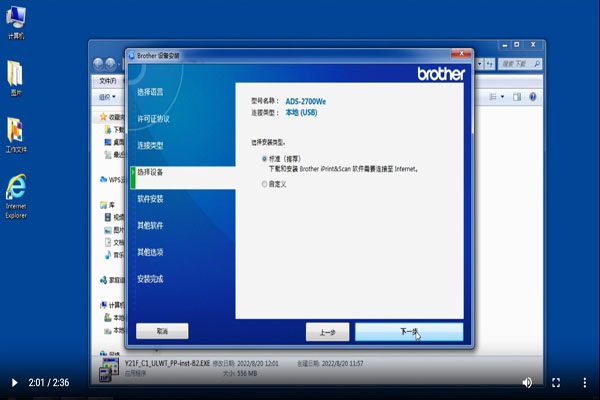Click the 软件安装 installer step
This screenshot has width=600, height=400.
[150, 199]
